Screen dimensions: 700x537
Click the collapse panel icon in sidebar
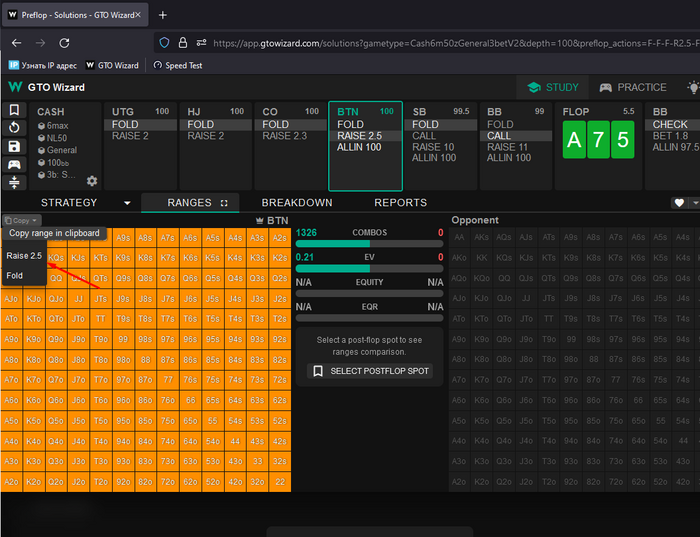pos(14,182)
